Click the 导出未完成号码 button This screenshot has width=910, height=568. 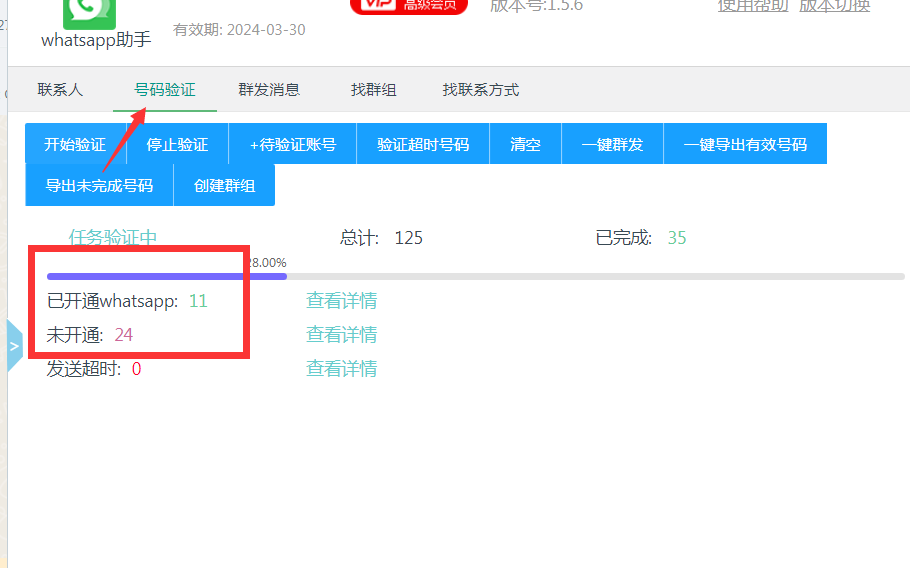(x=99, y=185)
